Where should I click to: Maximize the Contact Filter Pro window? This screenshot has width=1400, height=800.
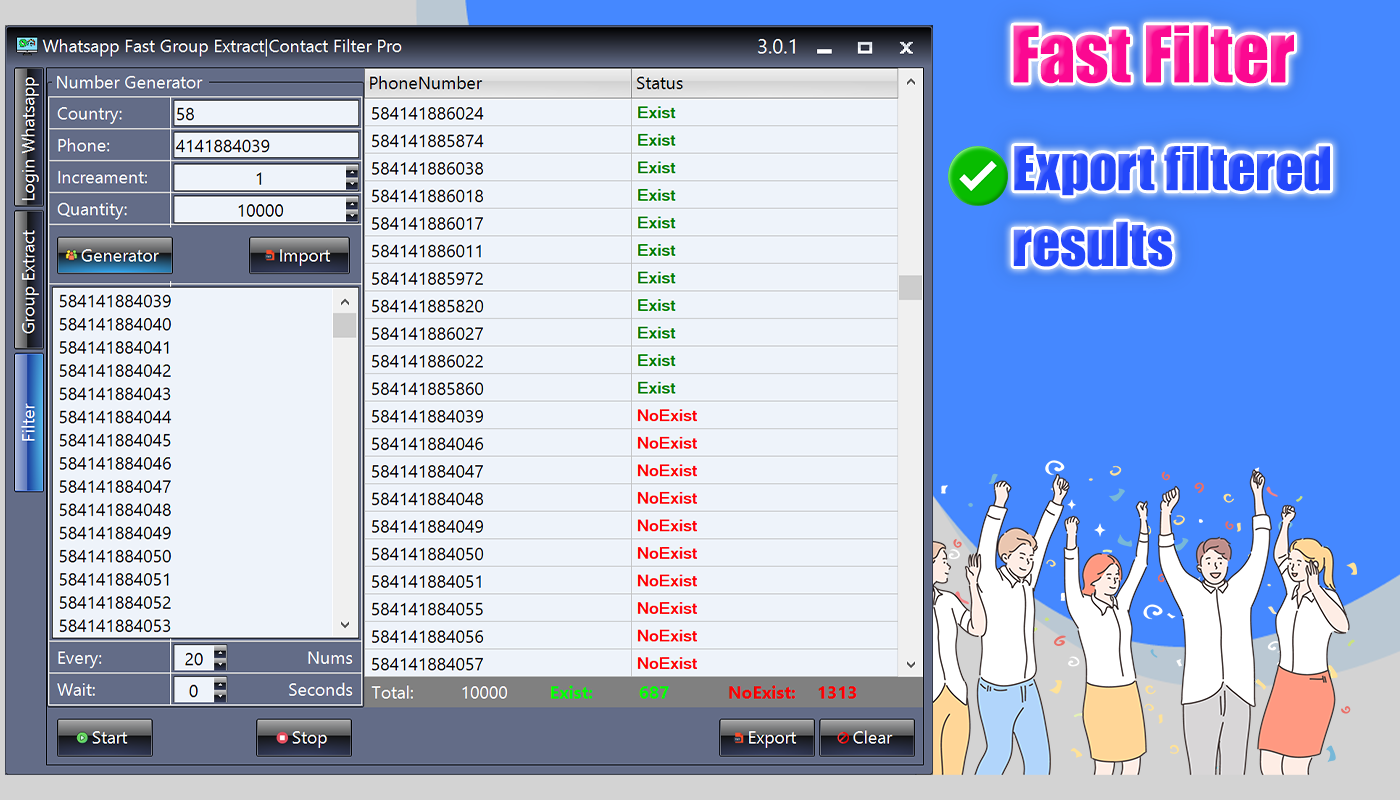point(865,47)
